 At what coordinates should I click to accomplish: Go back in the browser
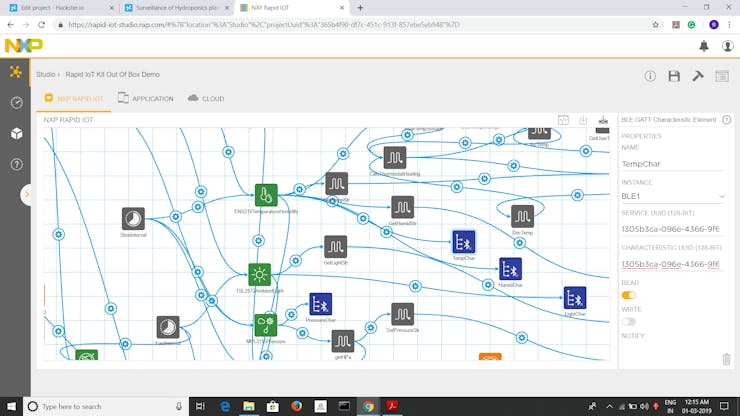click(x=10, y=25)
